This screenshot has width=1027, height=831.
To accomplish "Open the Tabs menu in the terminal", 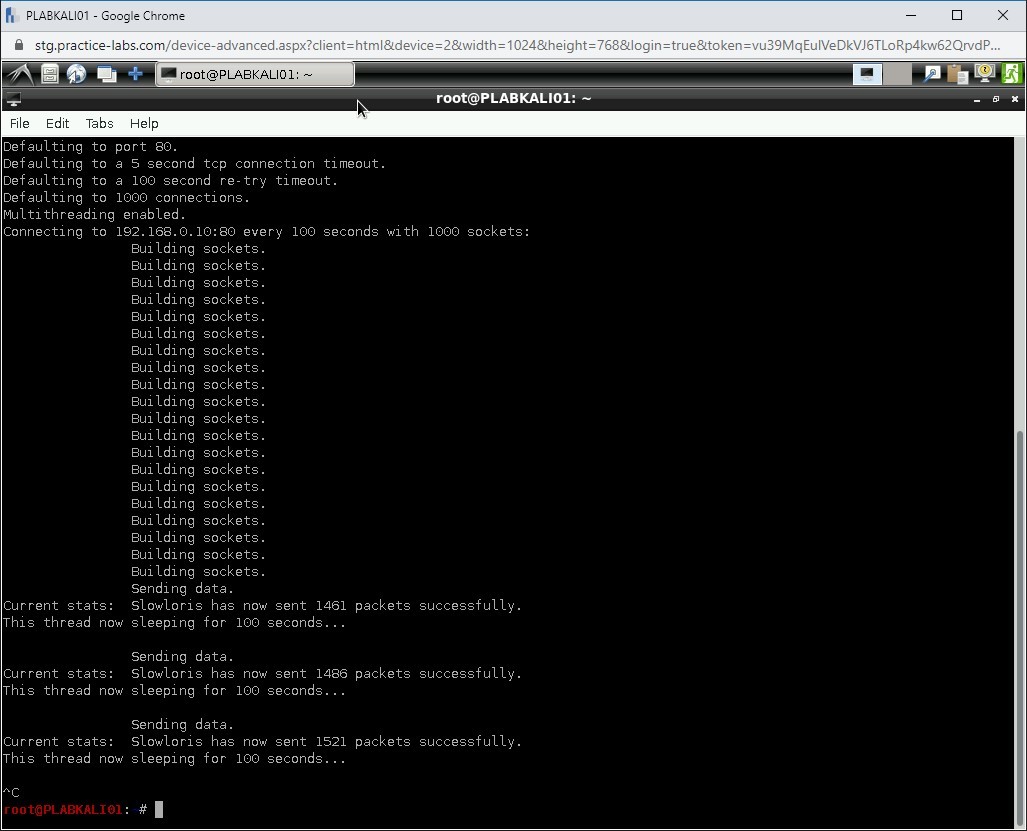I will 99,123.
